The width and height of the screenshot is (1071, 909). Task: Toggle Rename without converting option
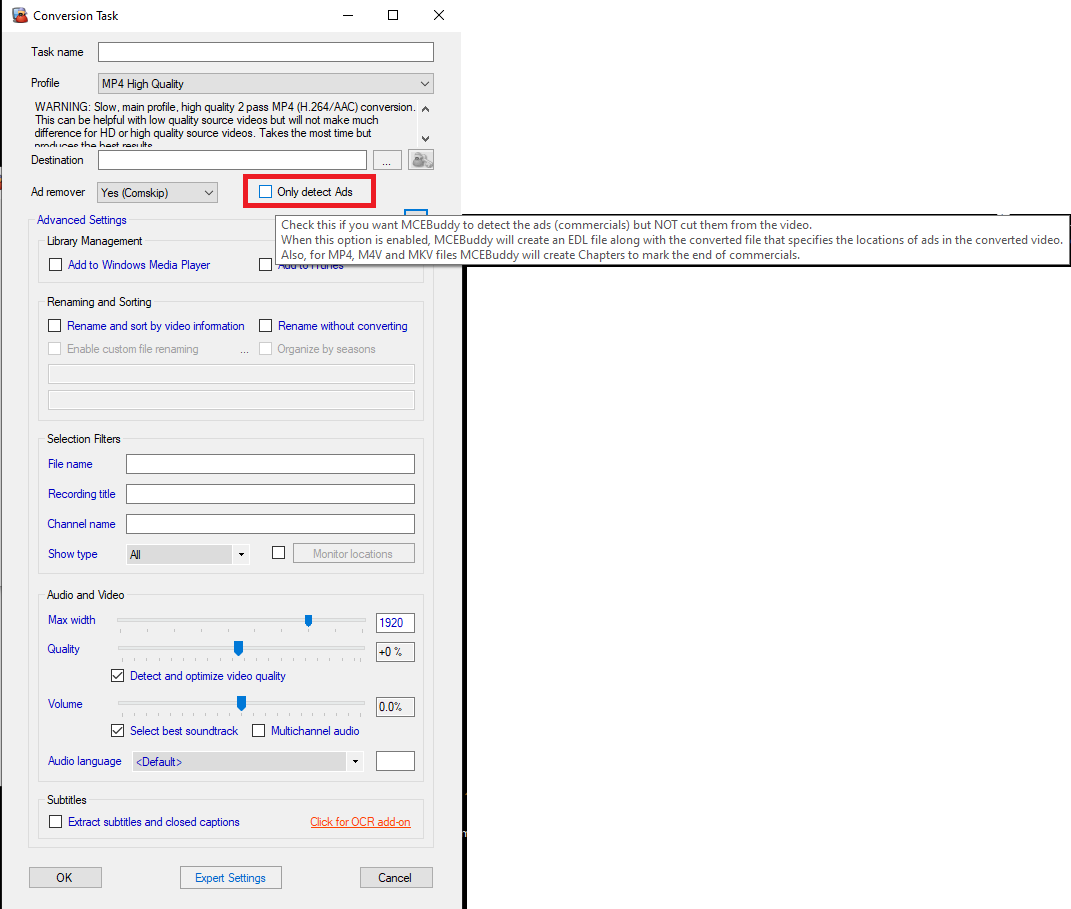tap(266, 326)
